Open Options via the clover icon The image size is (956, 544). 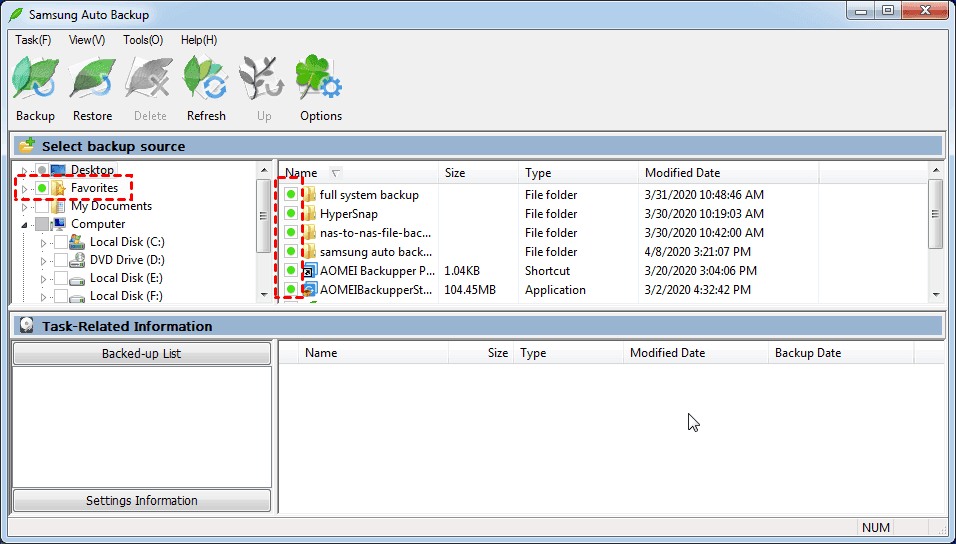click(x=319, y=78)
